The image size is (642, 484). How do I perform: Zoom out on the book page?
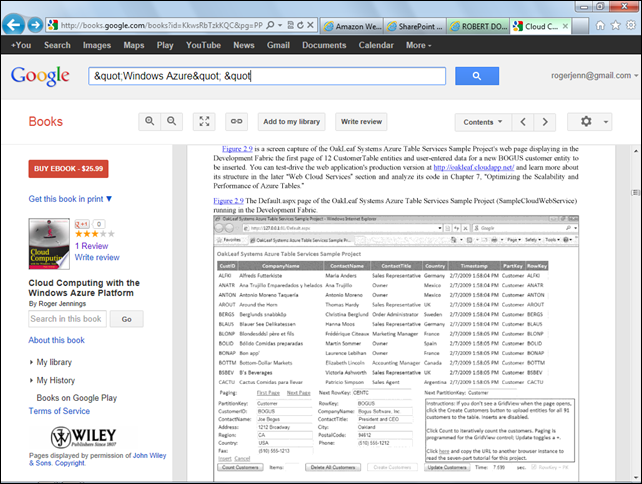172,122
